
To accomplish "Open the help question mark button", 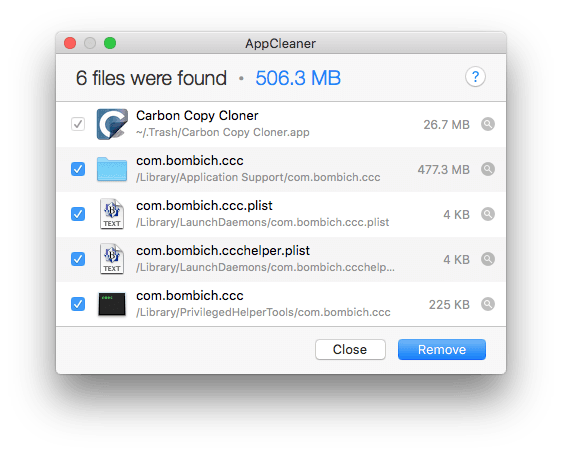I will point(475,77).
